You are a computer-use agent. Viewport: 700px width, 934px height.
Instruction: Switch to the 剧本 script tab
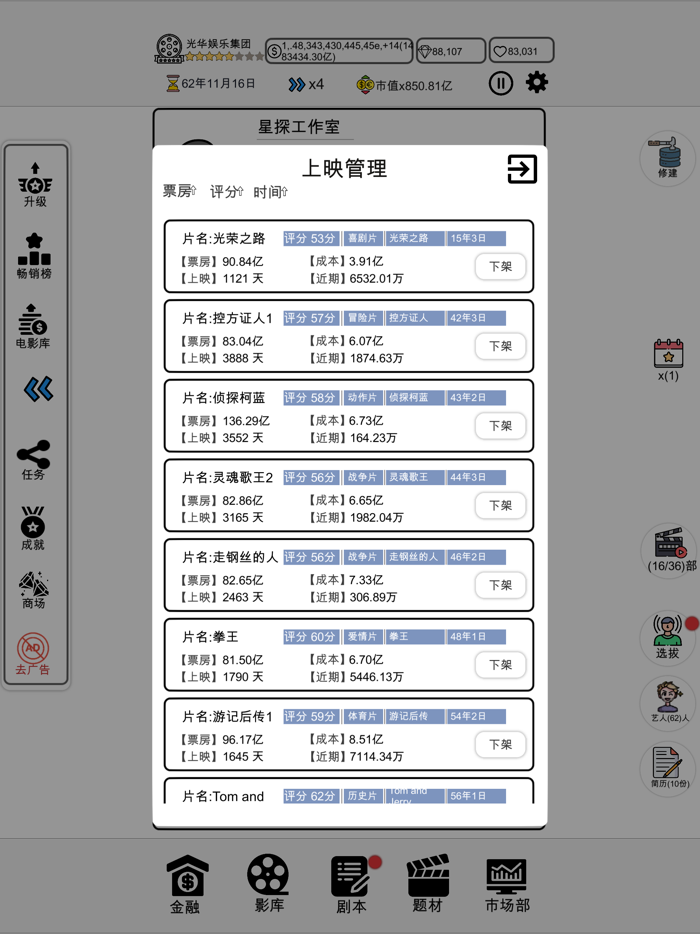pyautogui.click(x=351, y=885)
